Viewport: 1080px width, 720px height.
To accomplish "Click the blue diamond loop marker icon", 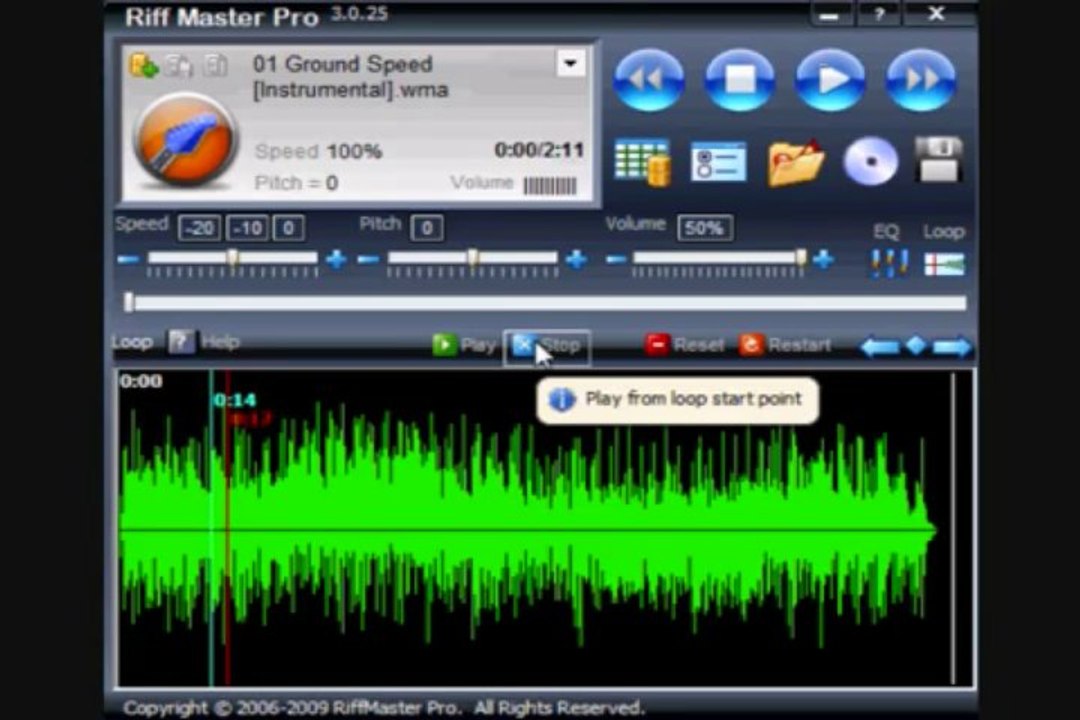I will 916,344.
